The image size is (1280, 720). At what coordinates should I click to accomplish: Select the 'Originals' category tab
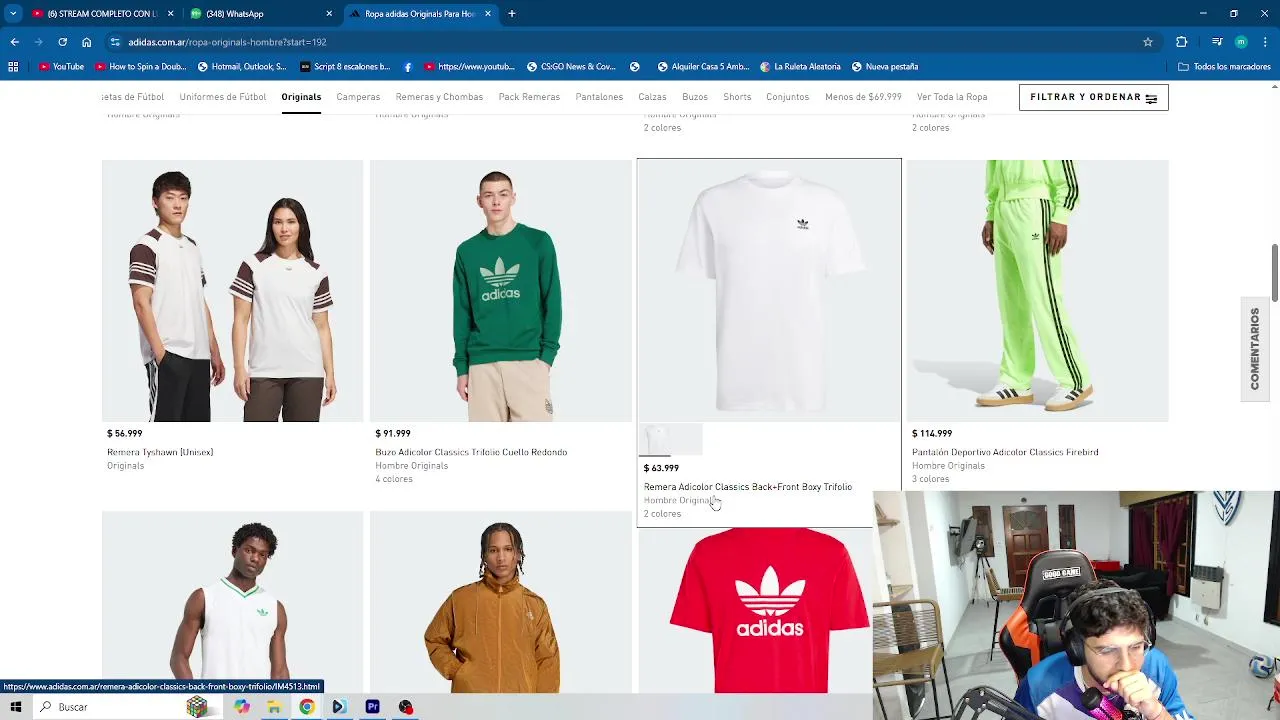(301, 97)
